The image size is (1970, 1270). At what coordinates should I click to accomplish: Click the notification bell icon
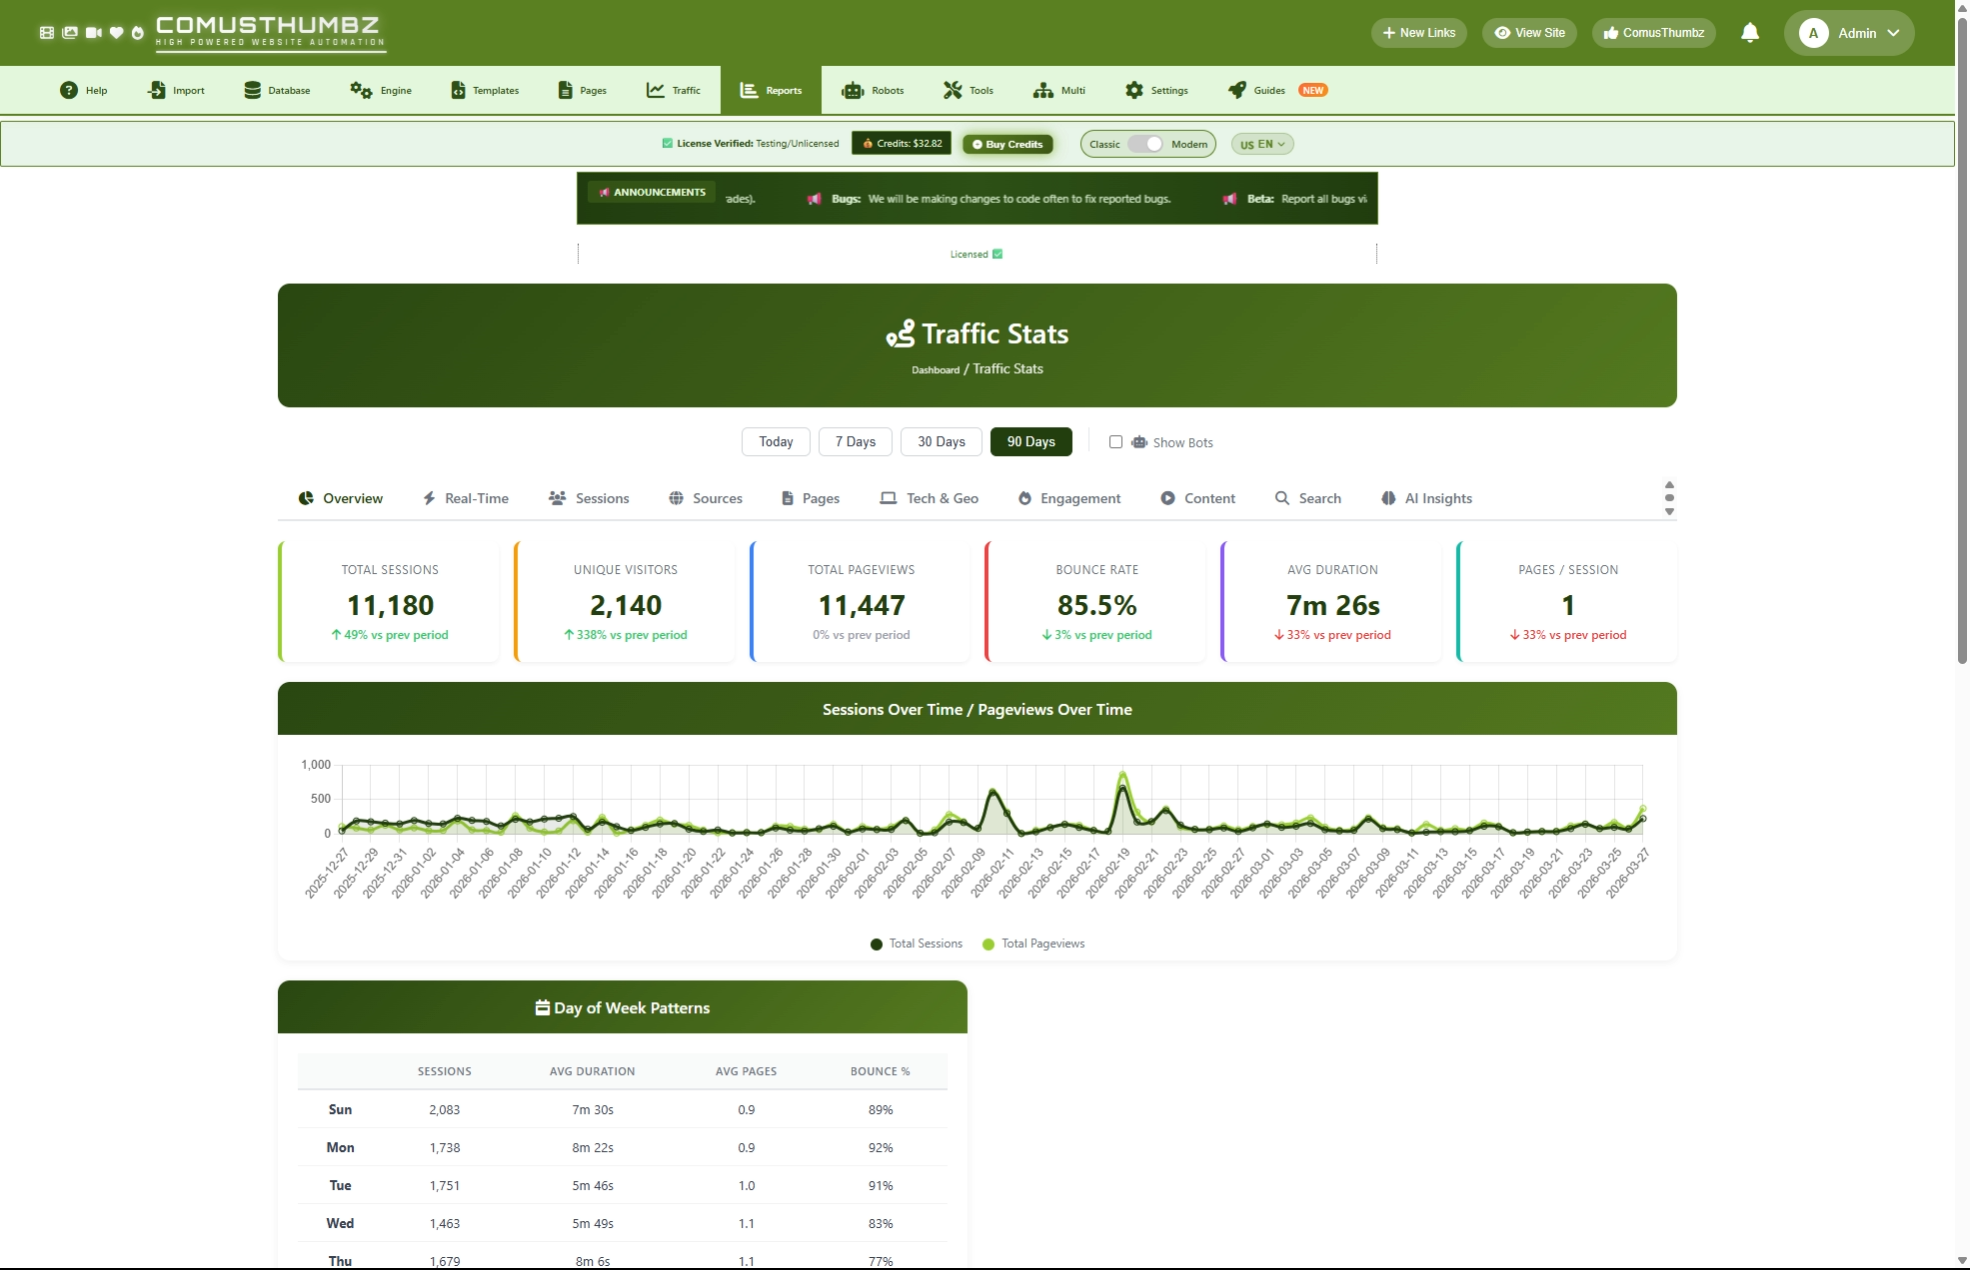click(1749, 32)
